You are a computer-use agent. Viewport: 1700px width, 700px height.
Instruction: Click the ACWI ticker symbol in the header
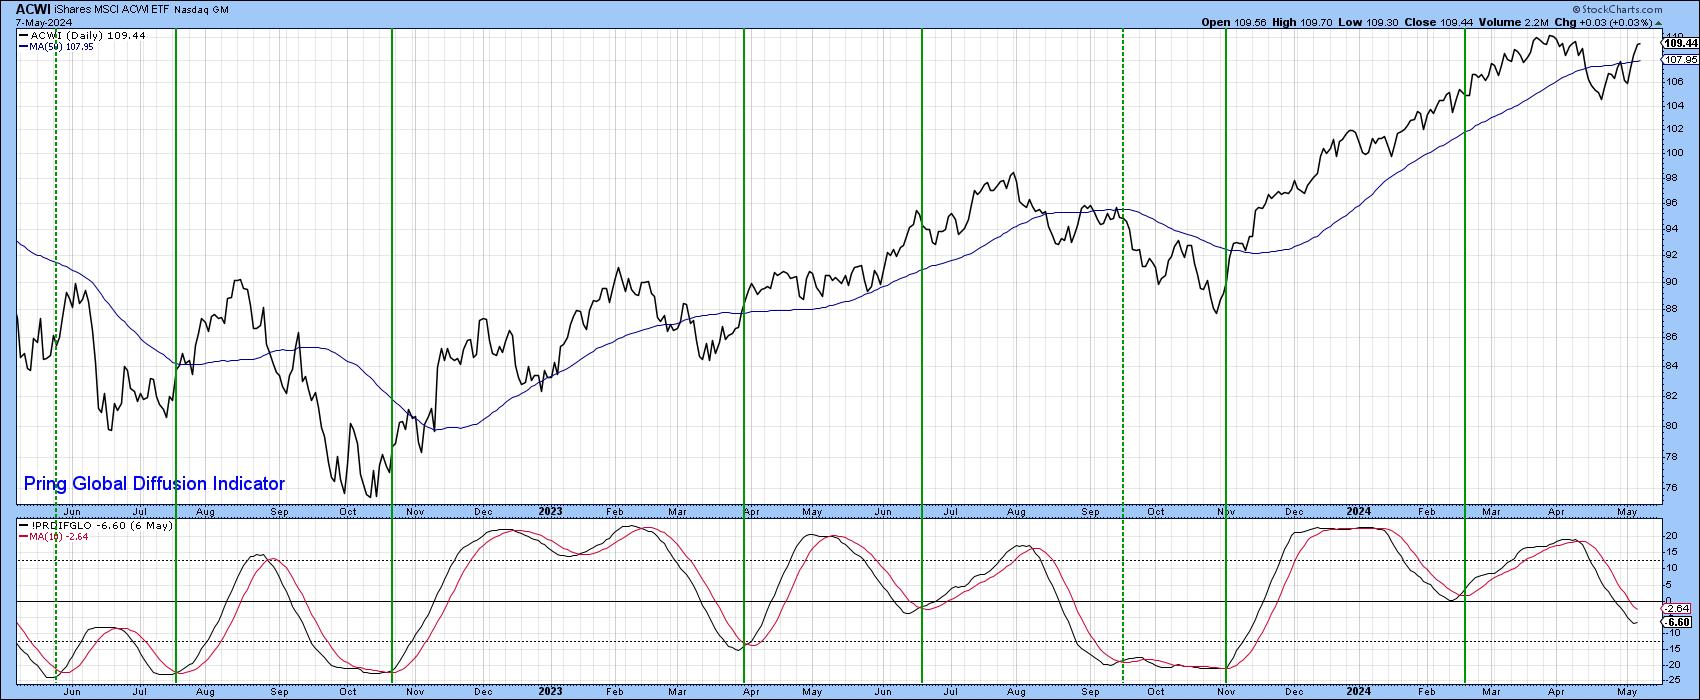click(x=34, y=9)
